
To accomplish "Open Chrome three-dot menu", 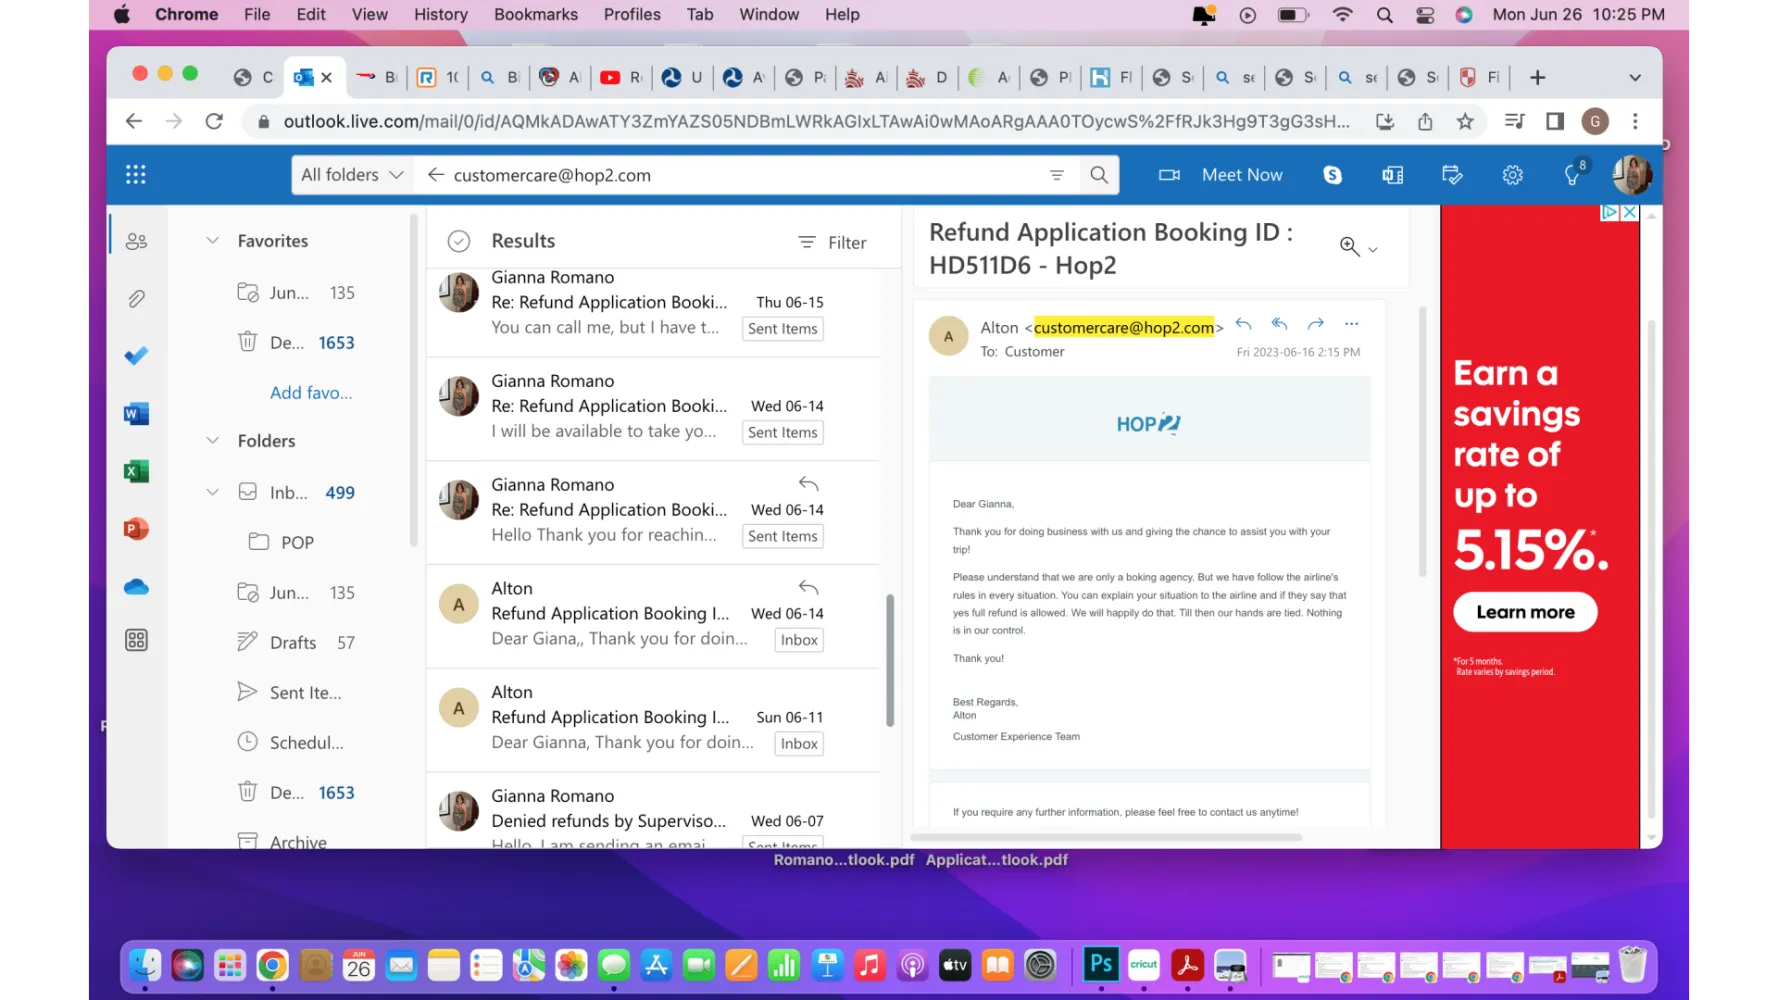I will click(1635, 121).
